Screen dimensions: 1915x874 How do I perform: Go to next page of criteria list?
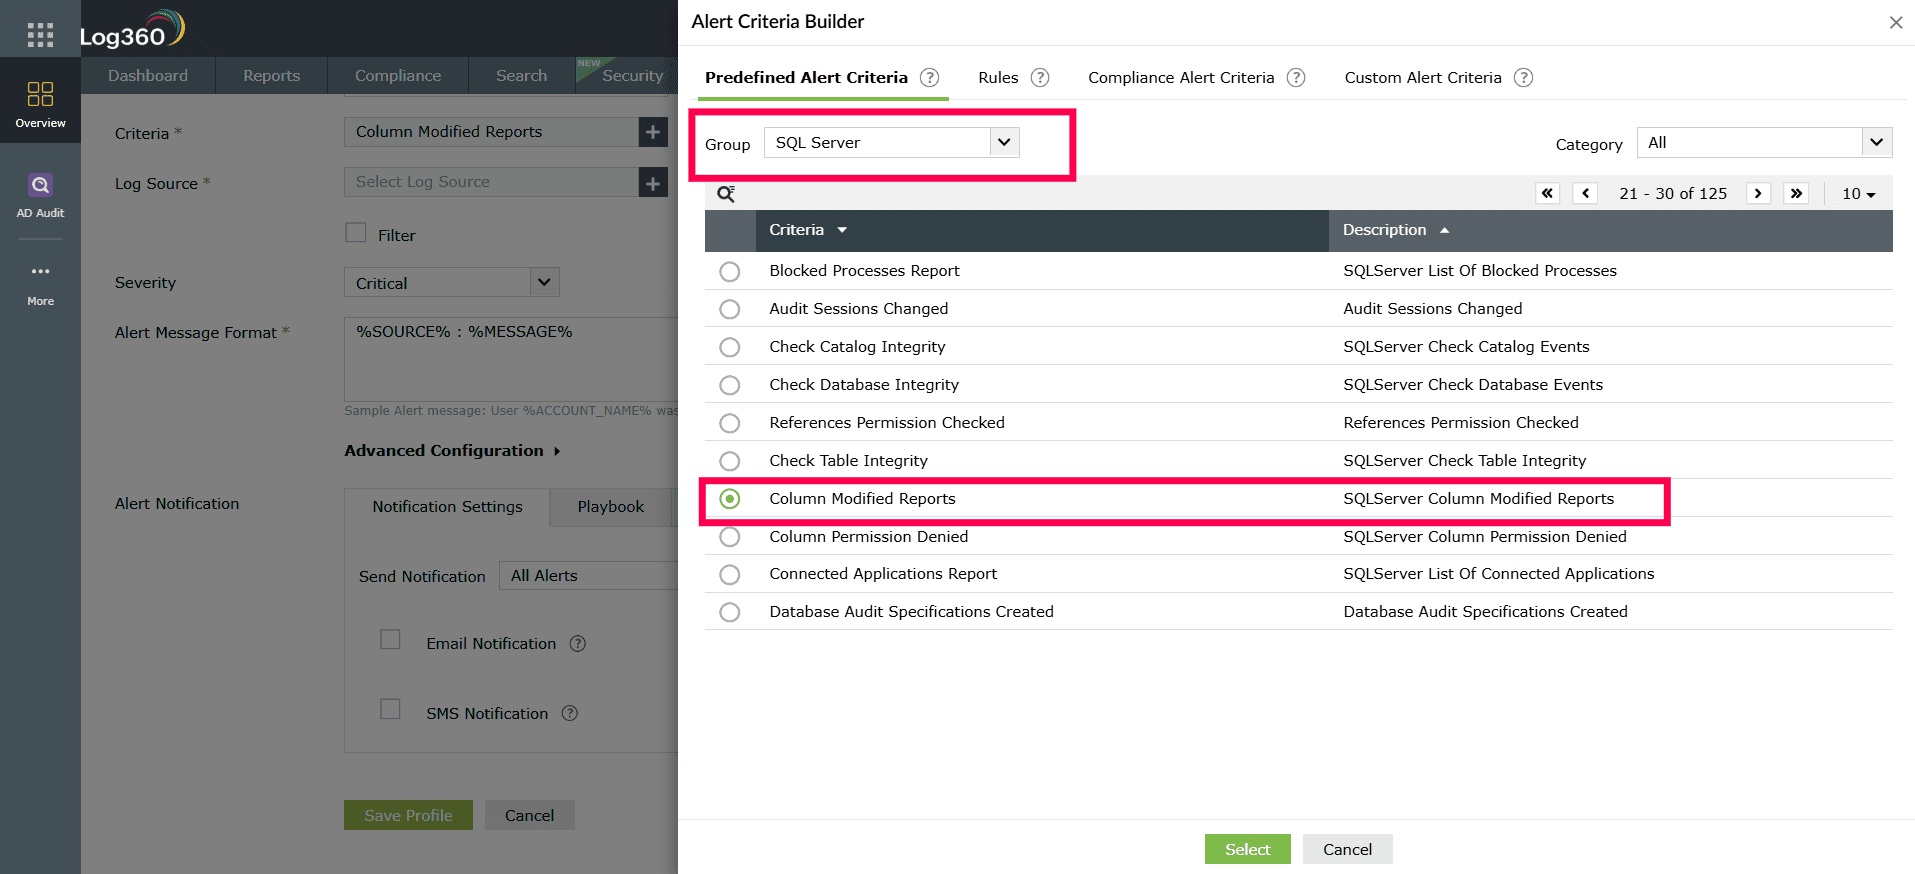pos(1758,193)
